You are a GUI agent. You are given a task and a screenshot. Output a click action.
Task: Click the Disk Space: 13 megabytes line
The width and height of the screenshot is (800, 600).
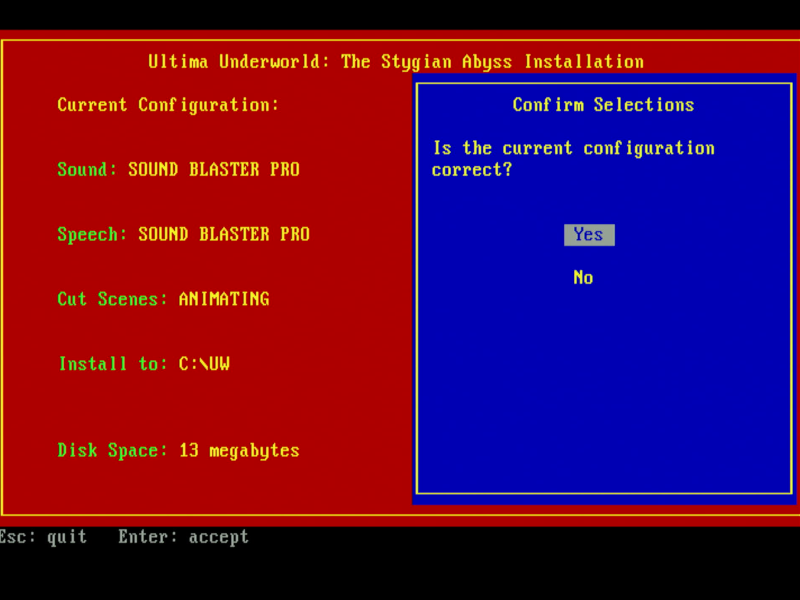pyautogui.click(x=179, y=451)
